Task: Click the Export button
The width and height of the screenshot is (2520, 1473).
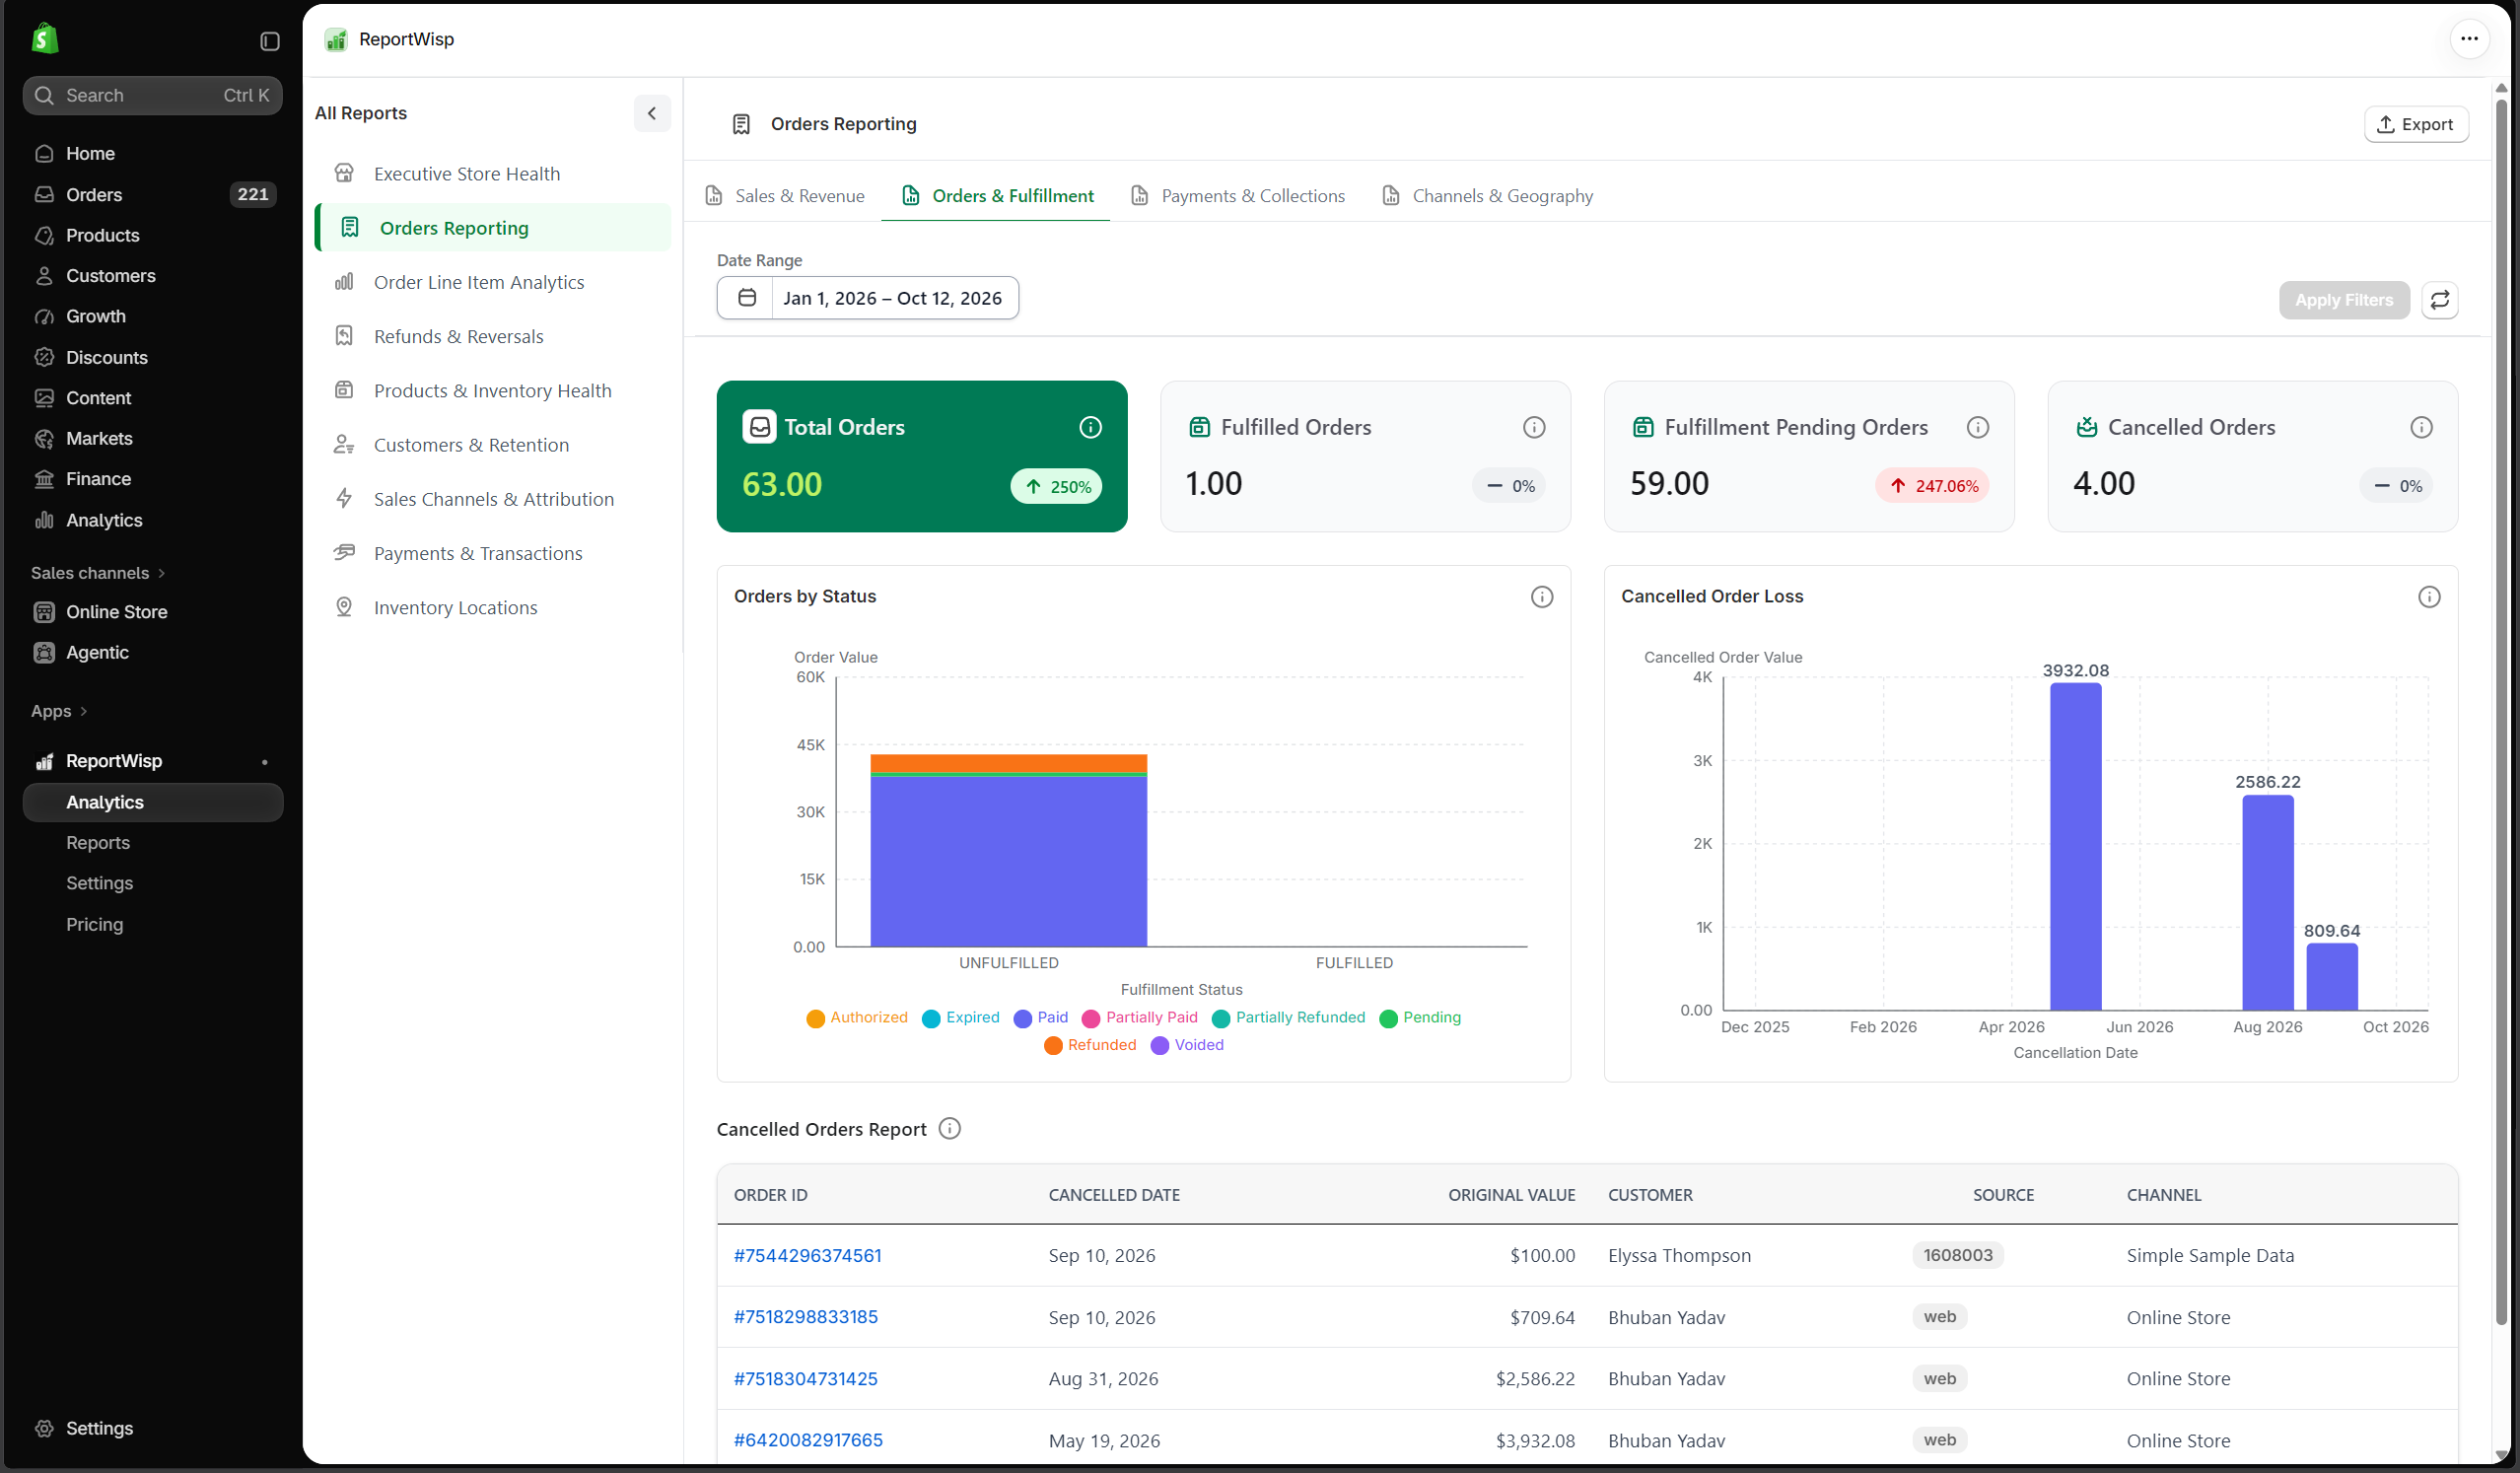Action: pos(2415,124)
